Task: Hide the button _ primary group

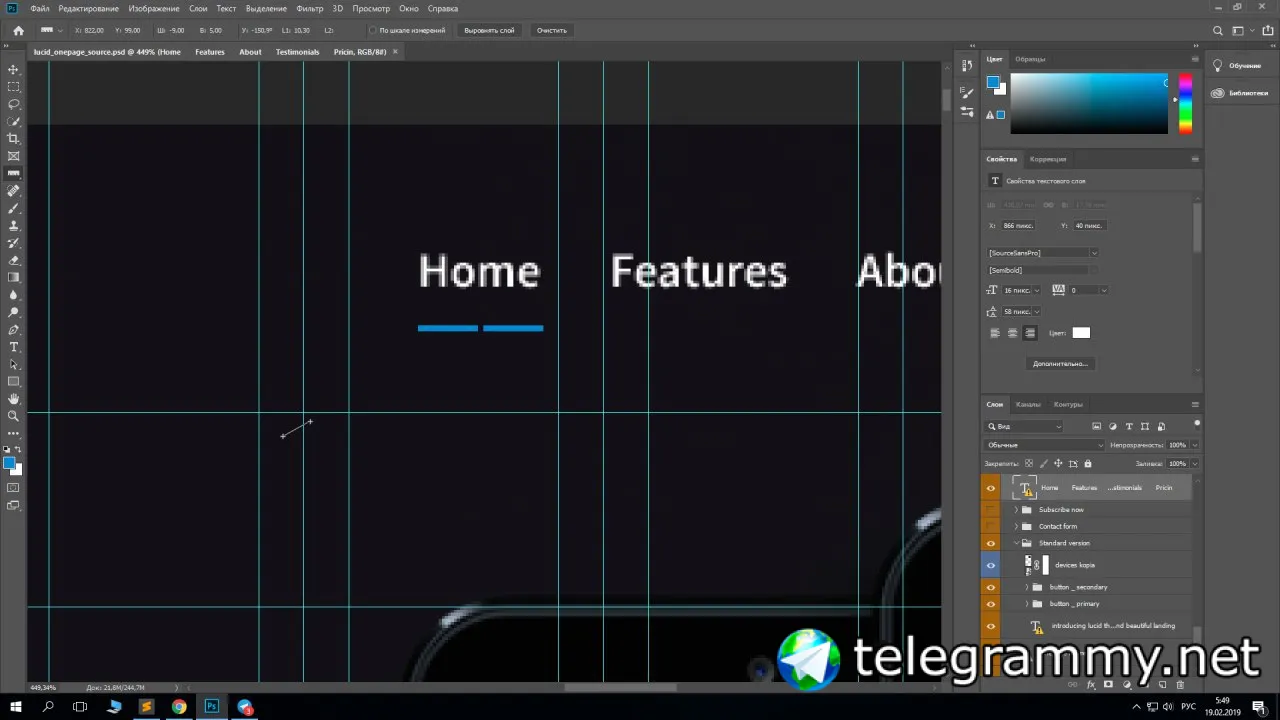Action: click(x=991, y=604)
